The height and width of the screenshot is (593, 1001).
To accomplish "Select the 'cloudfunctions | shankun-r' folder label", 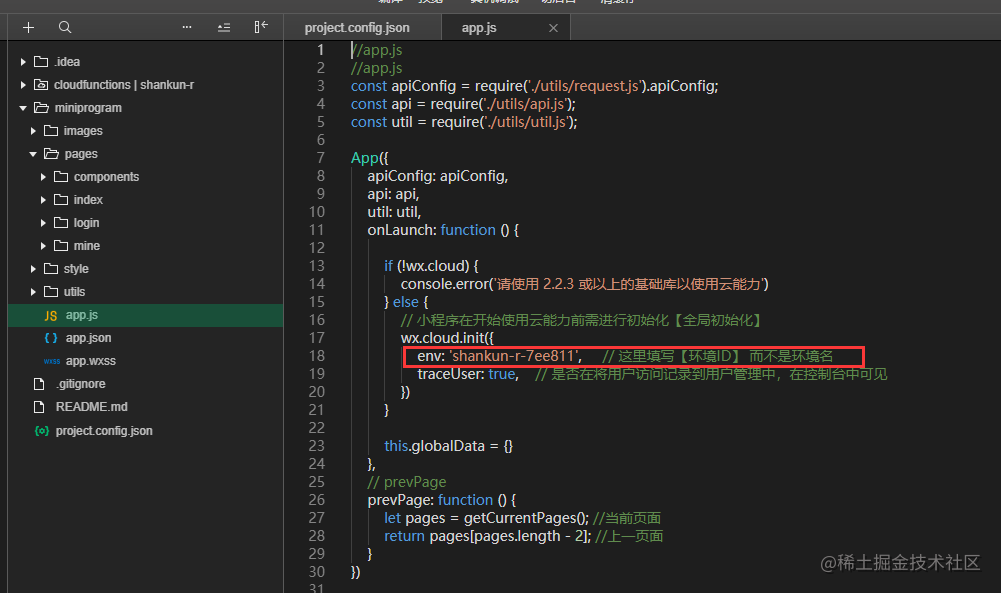I will click(124, 85).
